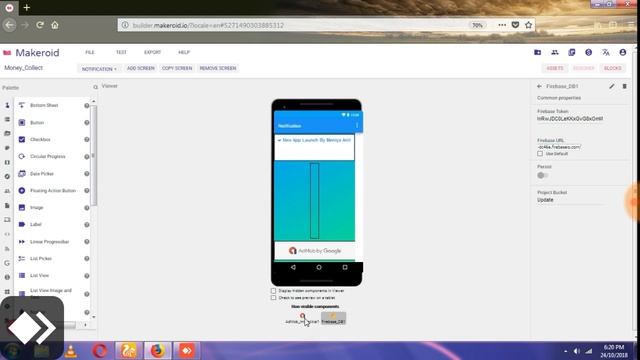This screenshot has height=360, width=640.
Task: Delete Firebase_DB1 with the trash icon
Action: point(624,86)
